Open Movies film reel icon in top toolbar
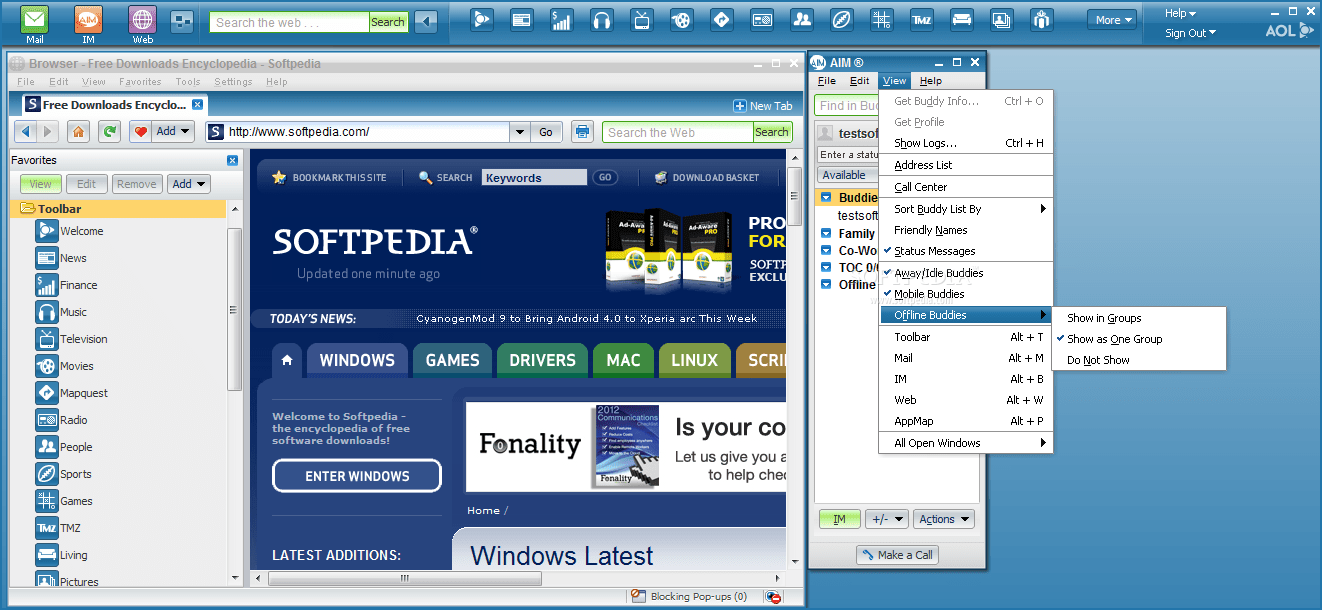 [681, 19]
